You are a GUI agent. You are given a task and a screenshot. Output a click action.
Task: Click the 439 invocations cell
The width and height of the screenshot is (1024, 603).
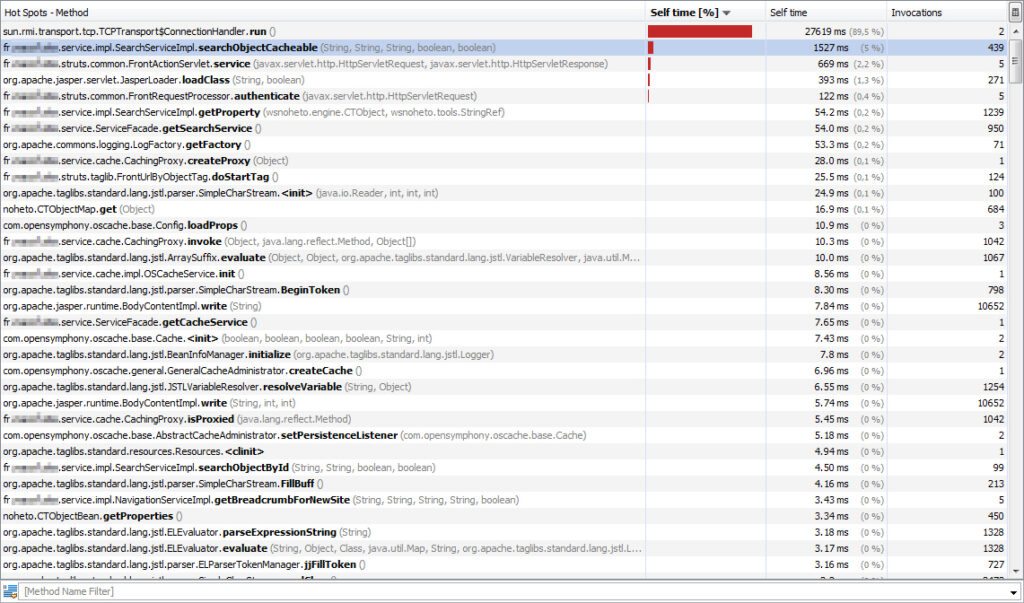coord(948,48)
